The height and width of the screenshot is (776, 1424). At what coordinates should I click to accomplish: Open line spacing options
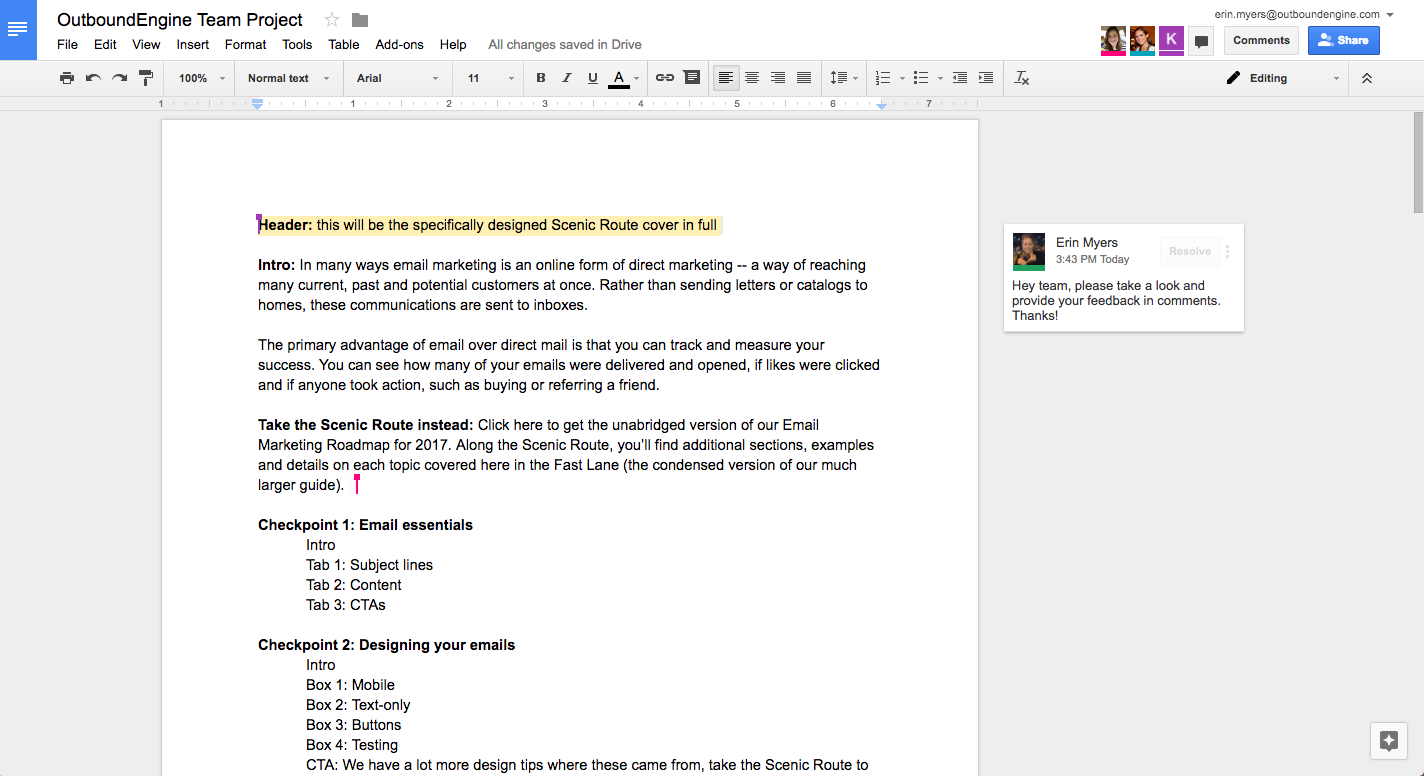point(843,78)
